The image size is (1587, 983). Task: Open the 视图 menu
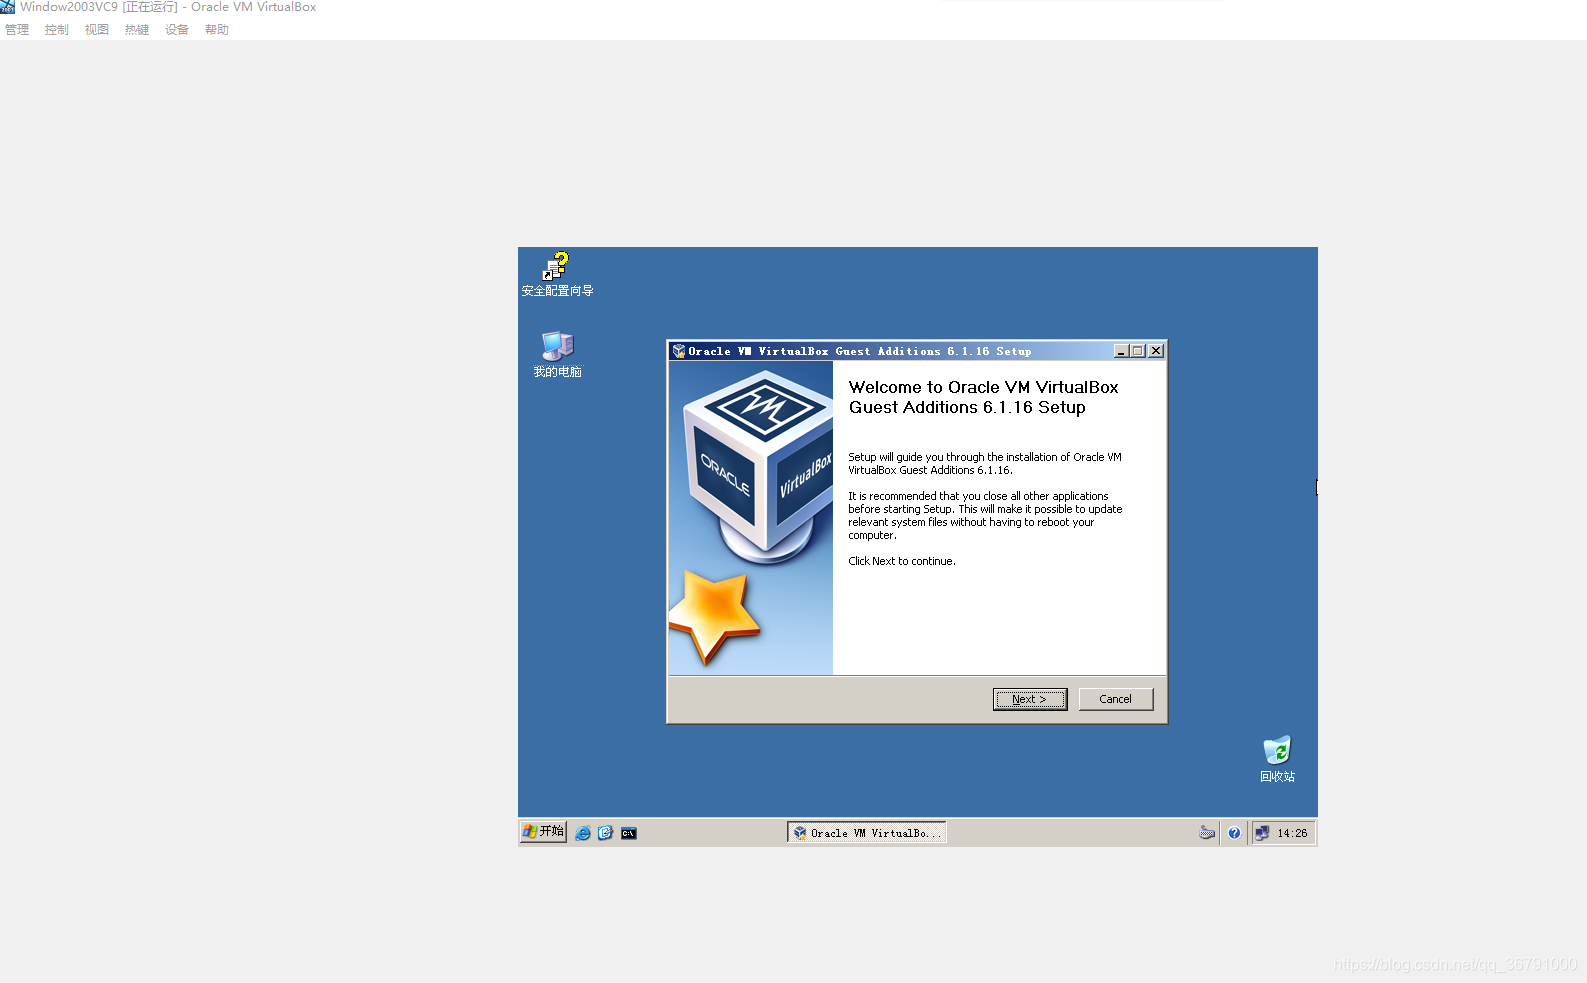(97, 30)
